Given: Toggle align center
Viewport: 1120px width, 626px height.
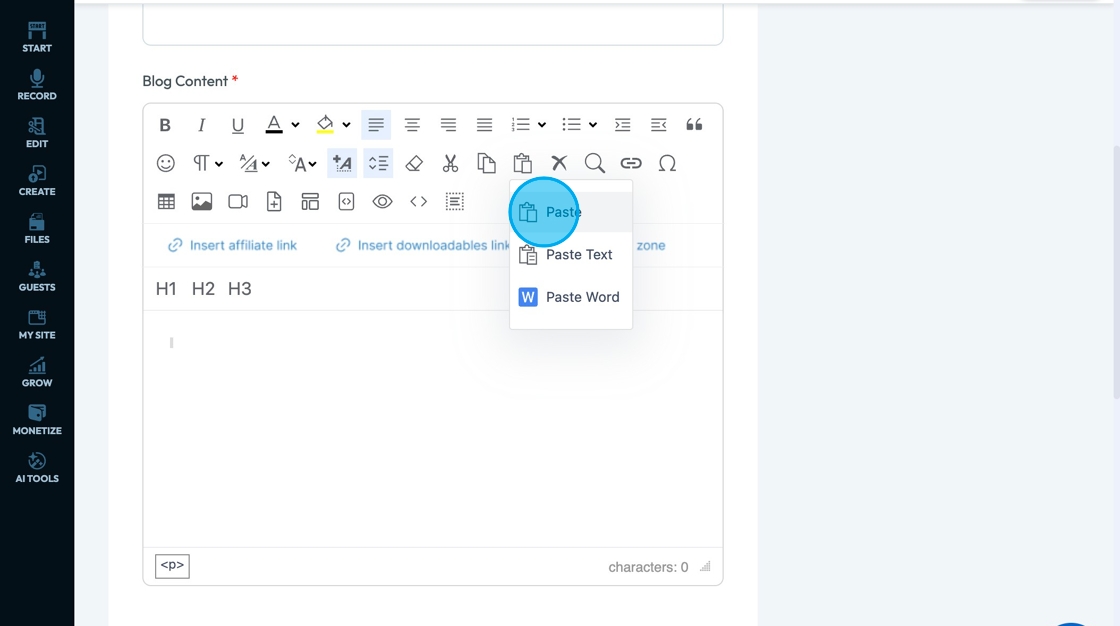Looking at the screenshot, I should pyautogui.click(x=412, y=125).
